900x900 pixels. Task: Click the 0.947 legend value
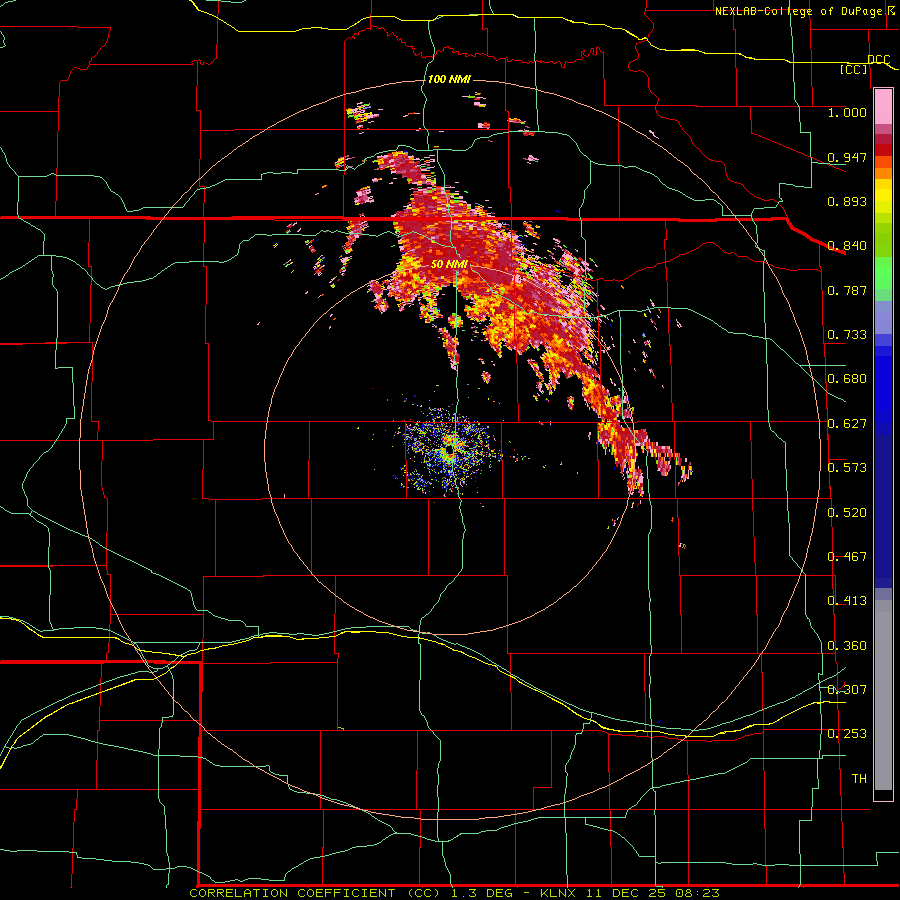coord(847,157)
